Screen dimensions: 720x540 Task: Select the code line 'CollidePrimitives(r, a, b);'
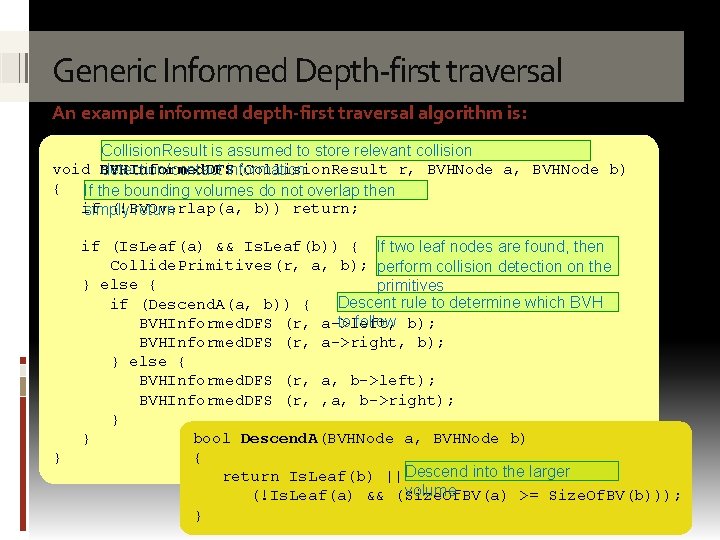coord(238,266)
